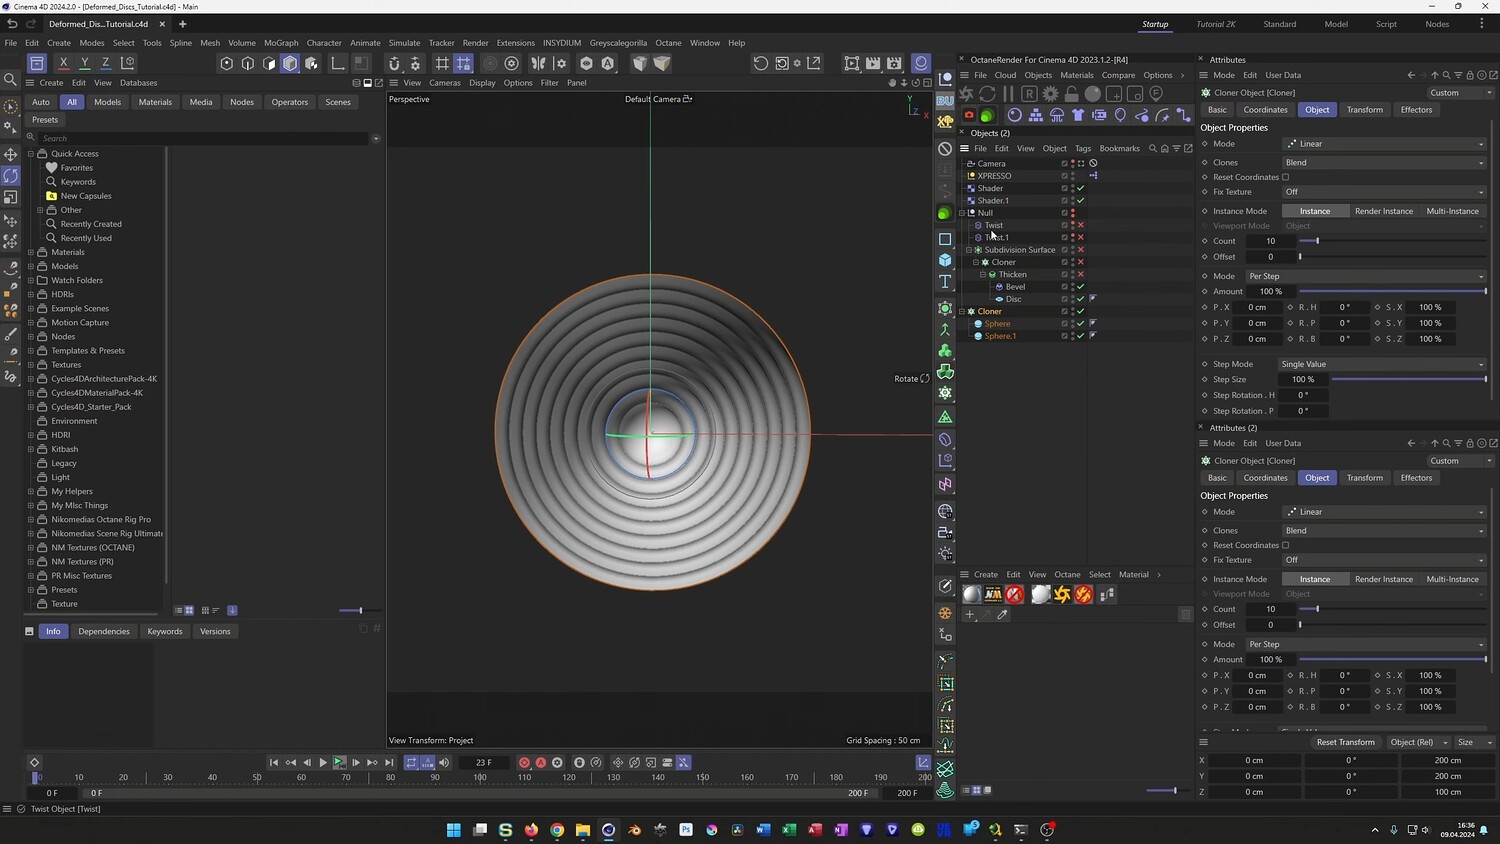Viewport: 1500px width, 844px height.
Task: Open the Step Mode Single Value dropdown
Action: click(x=1382, y=364)
